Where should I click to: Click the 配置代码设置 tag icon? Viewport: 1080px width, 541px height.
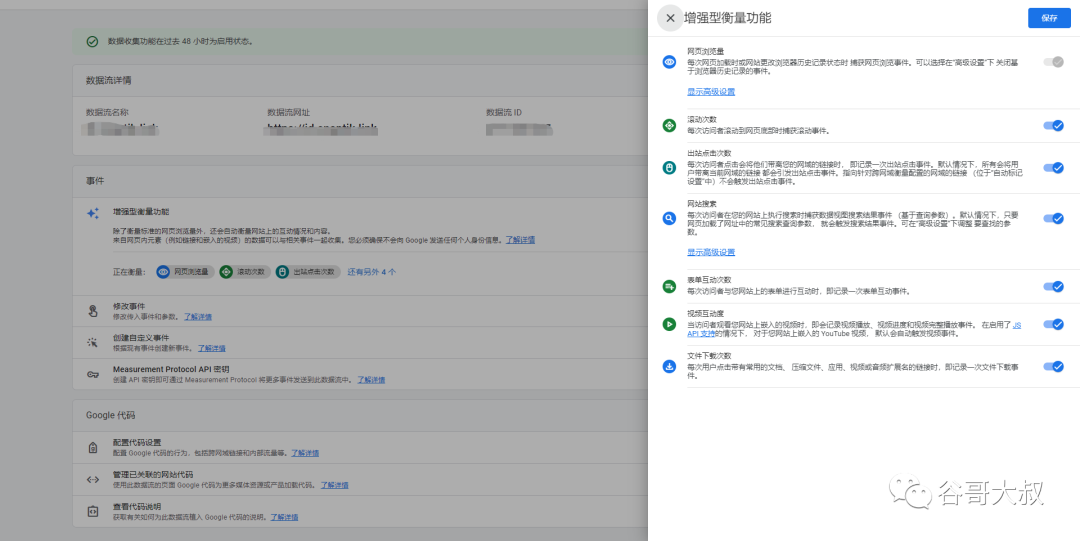(93, 447)
